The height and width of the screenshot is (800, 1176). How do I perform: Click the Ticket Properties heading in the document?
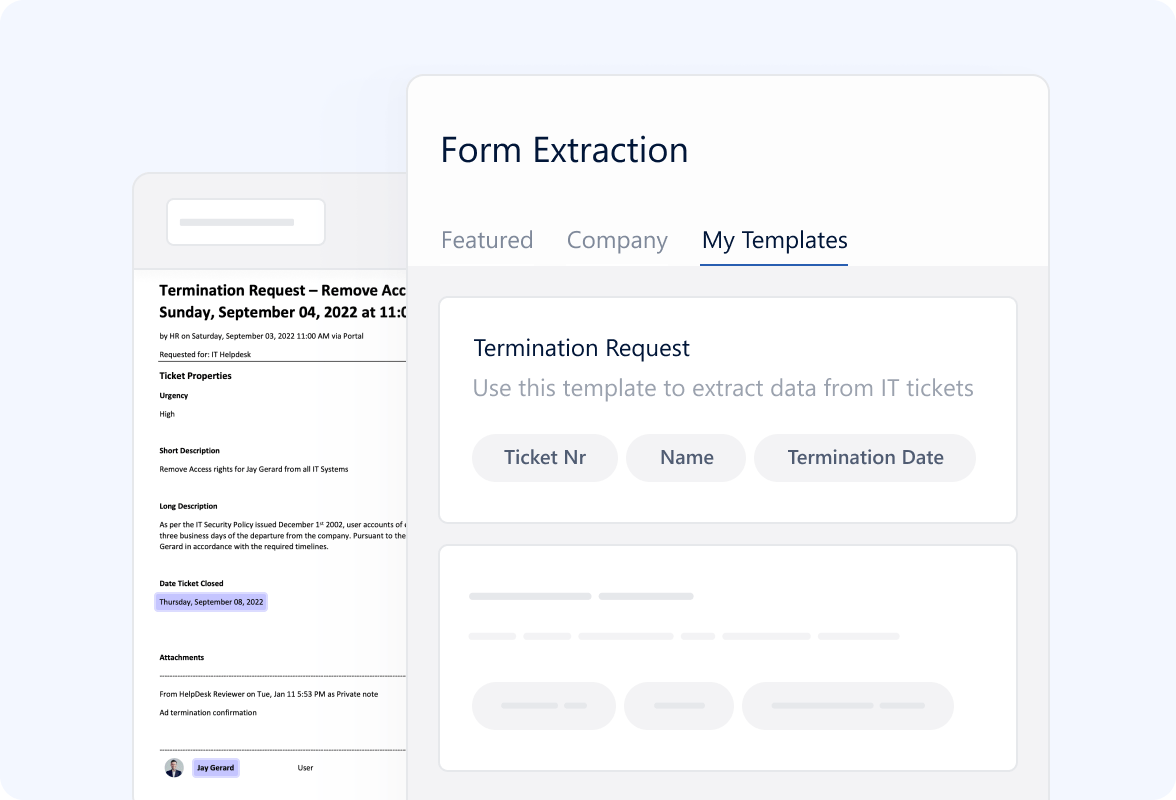coord(195,376)
